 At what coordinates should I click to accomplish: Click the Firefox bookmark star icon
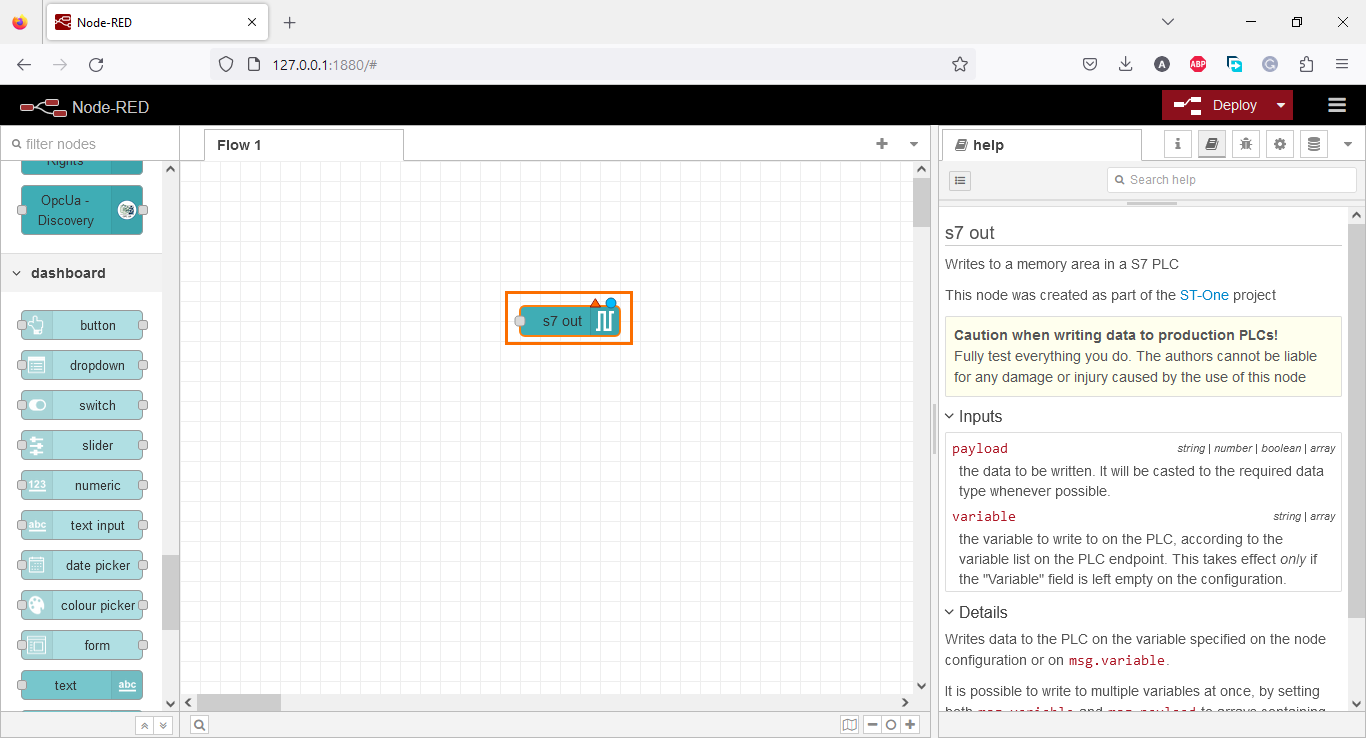(x=960, y=64)
